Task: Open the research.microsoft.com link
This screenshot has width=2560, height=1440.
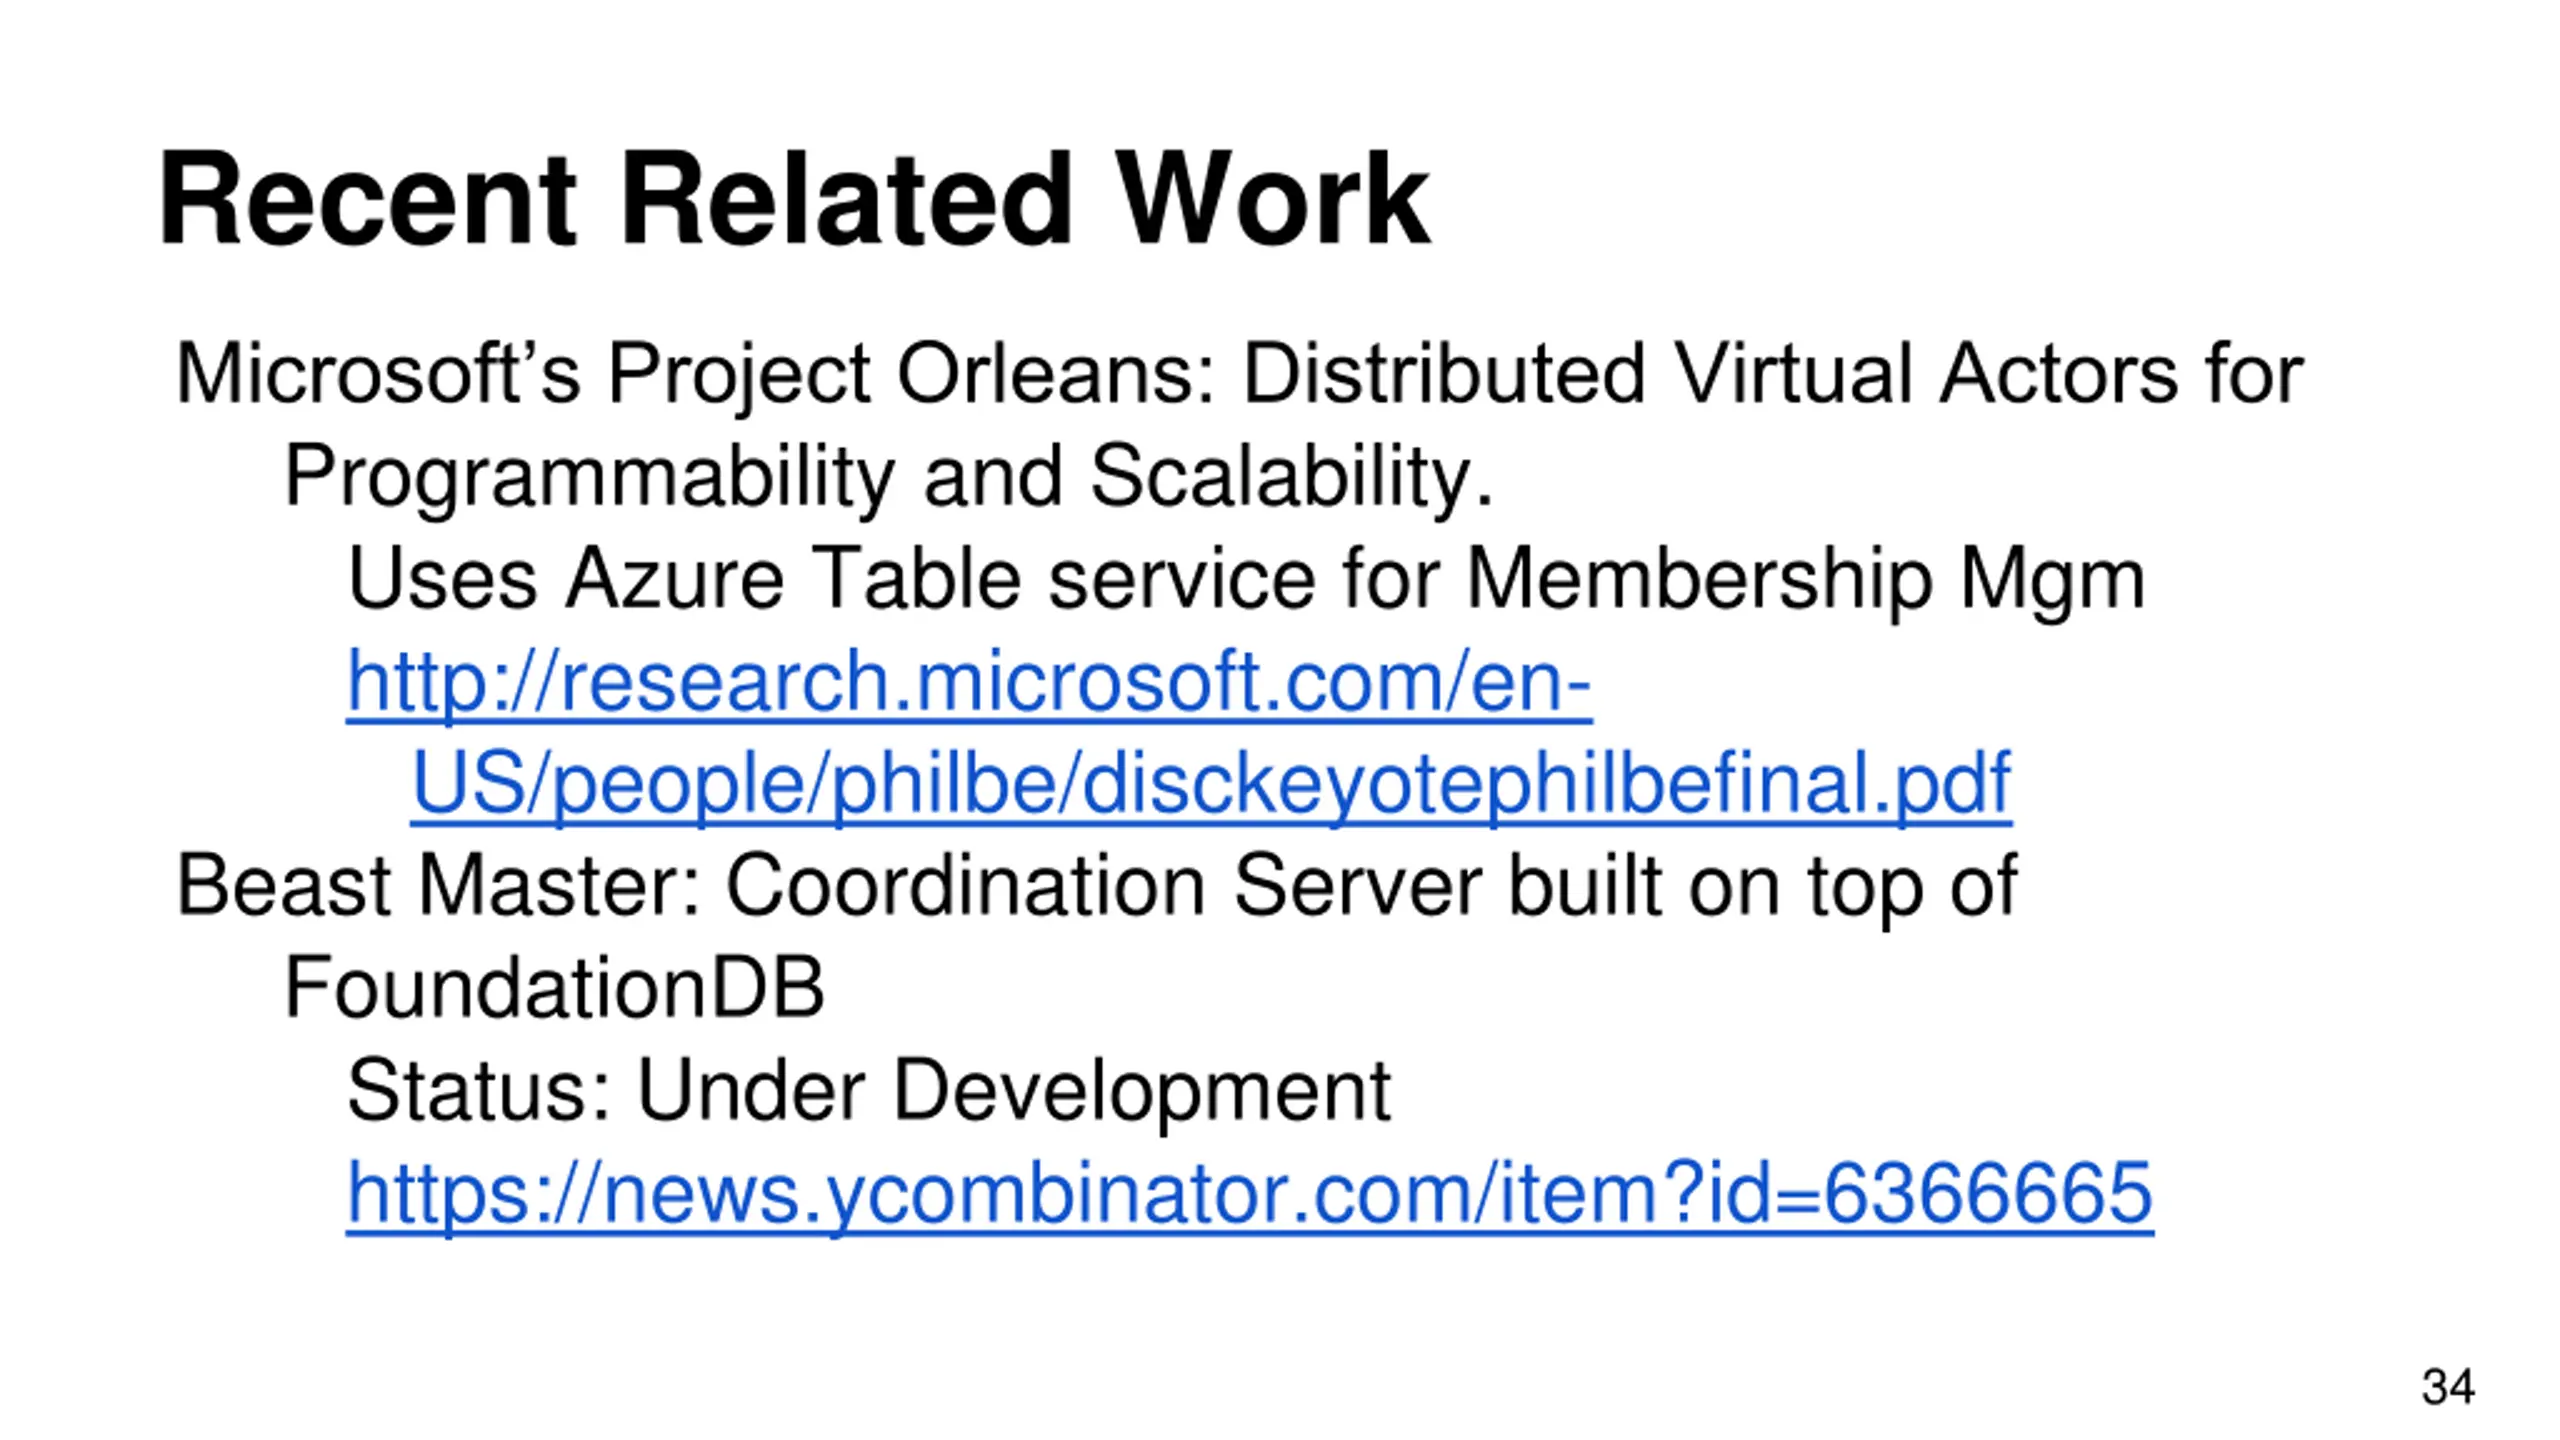Action: tap(968, 682)
